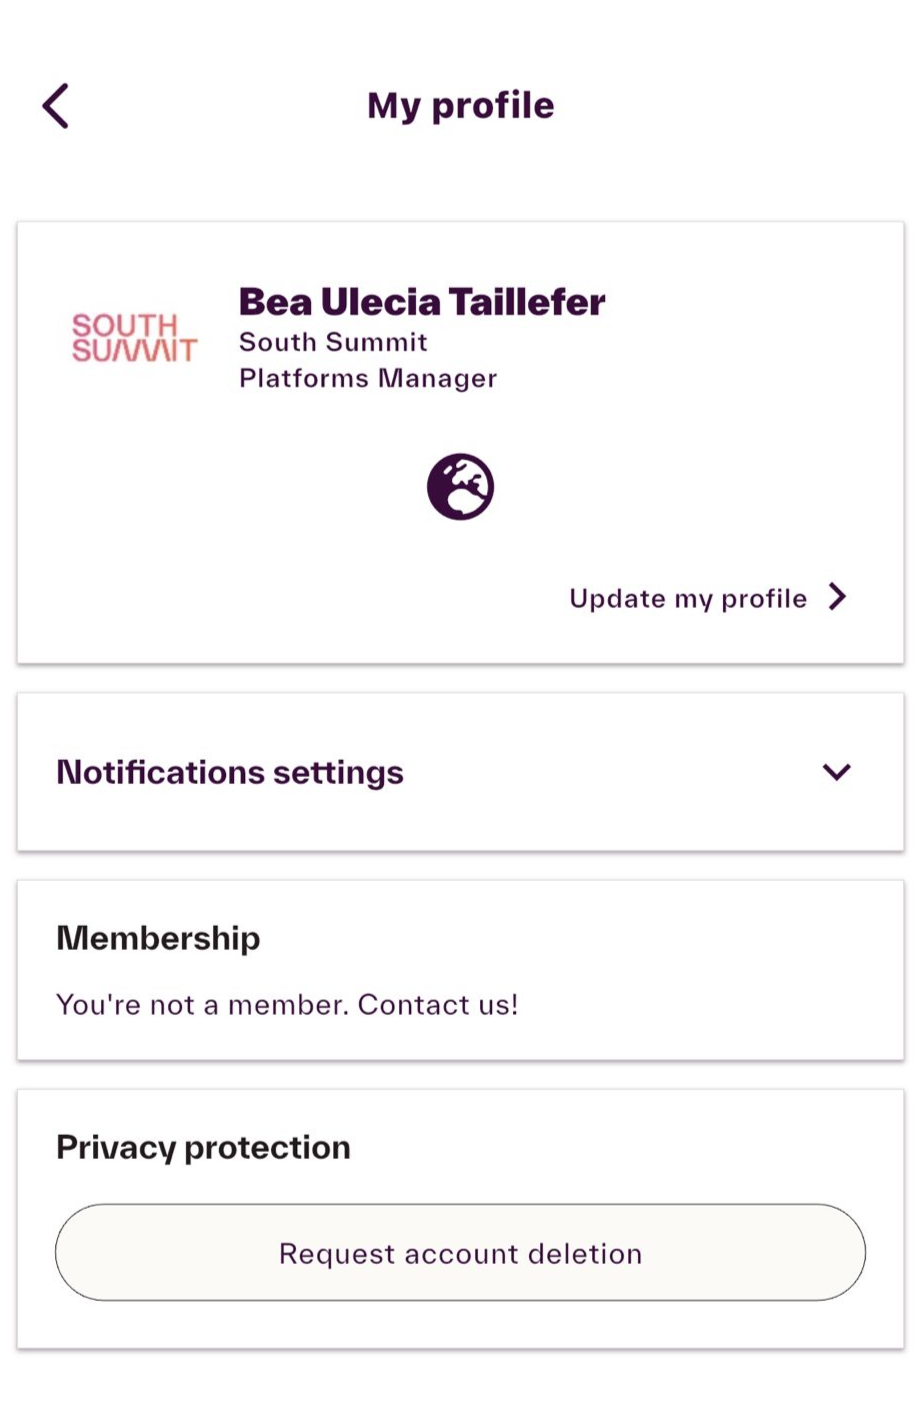Select the Platforms Manager job title
The image size is (923, 1405).
367,379
